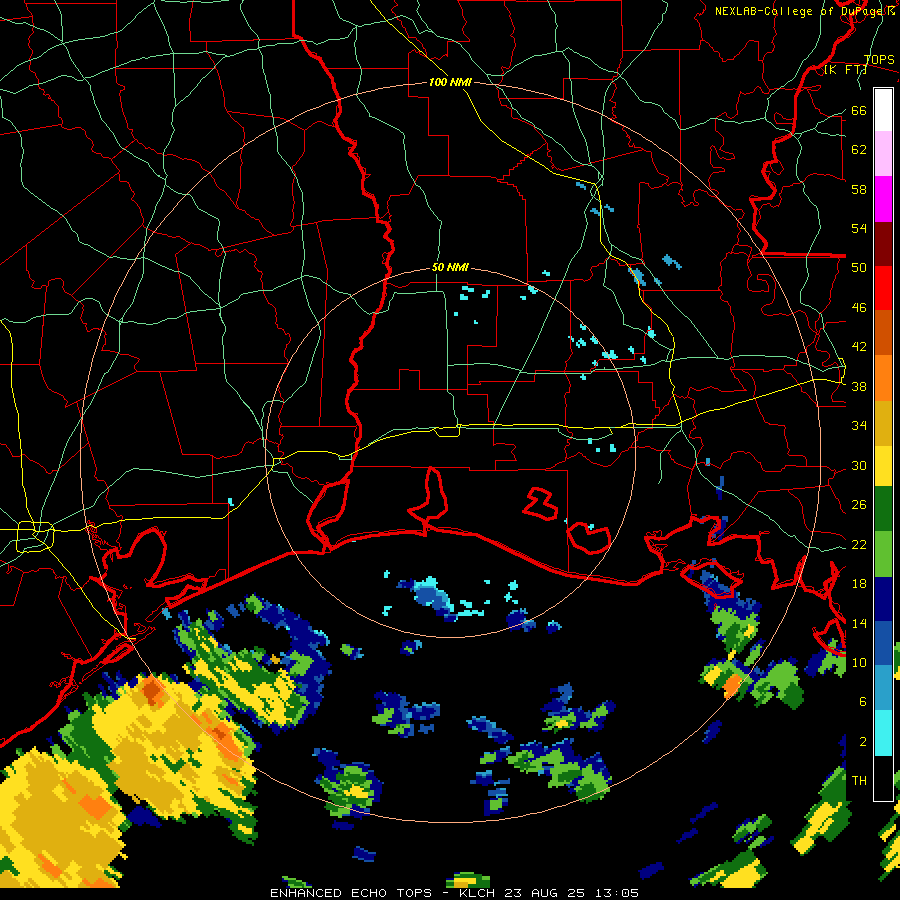Click the 10 label on the legend

point(859,663)
